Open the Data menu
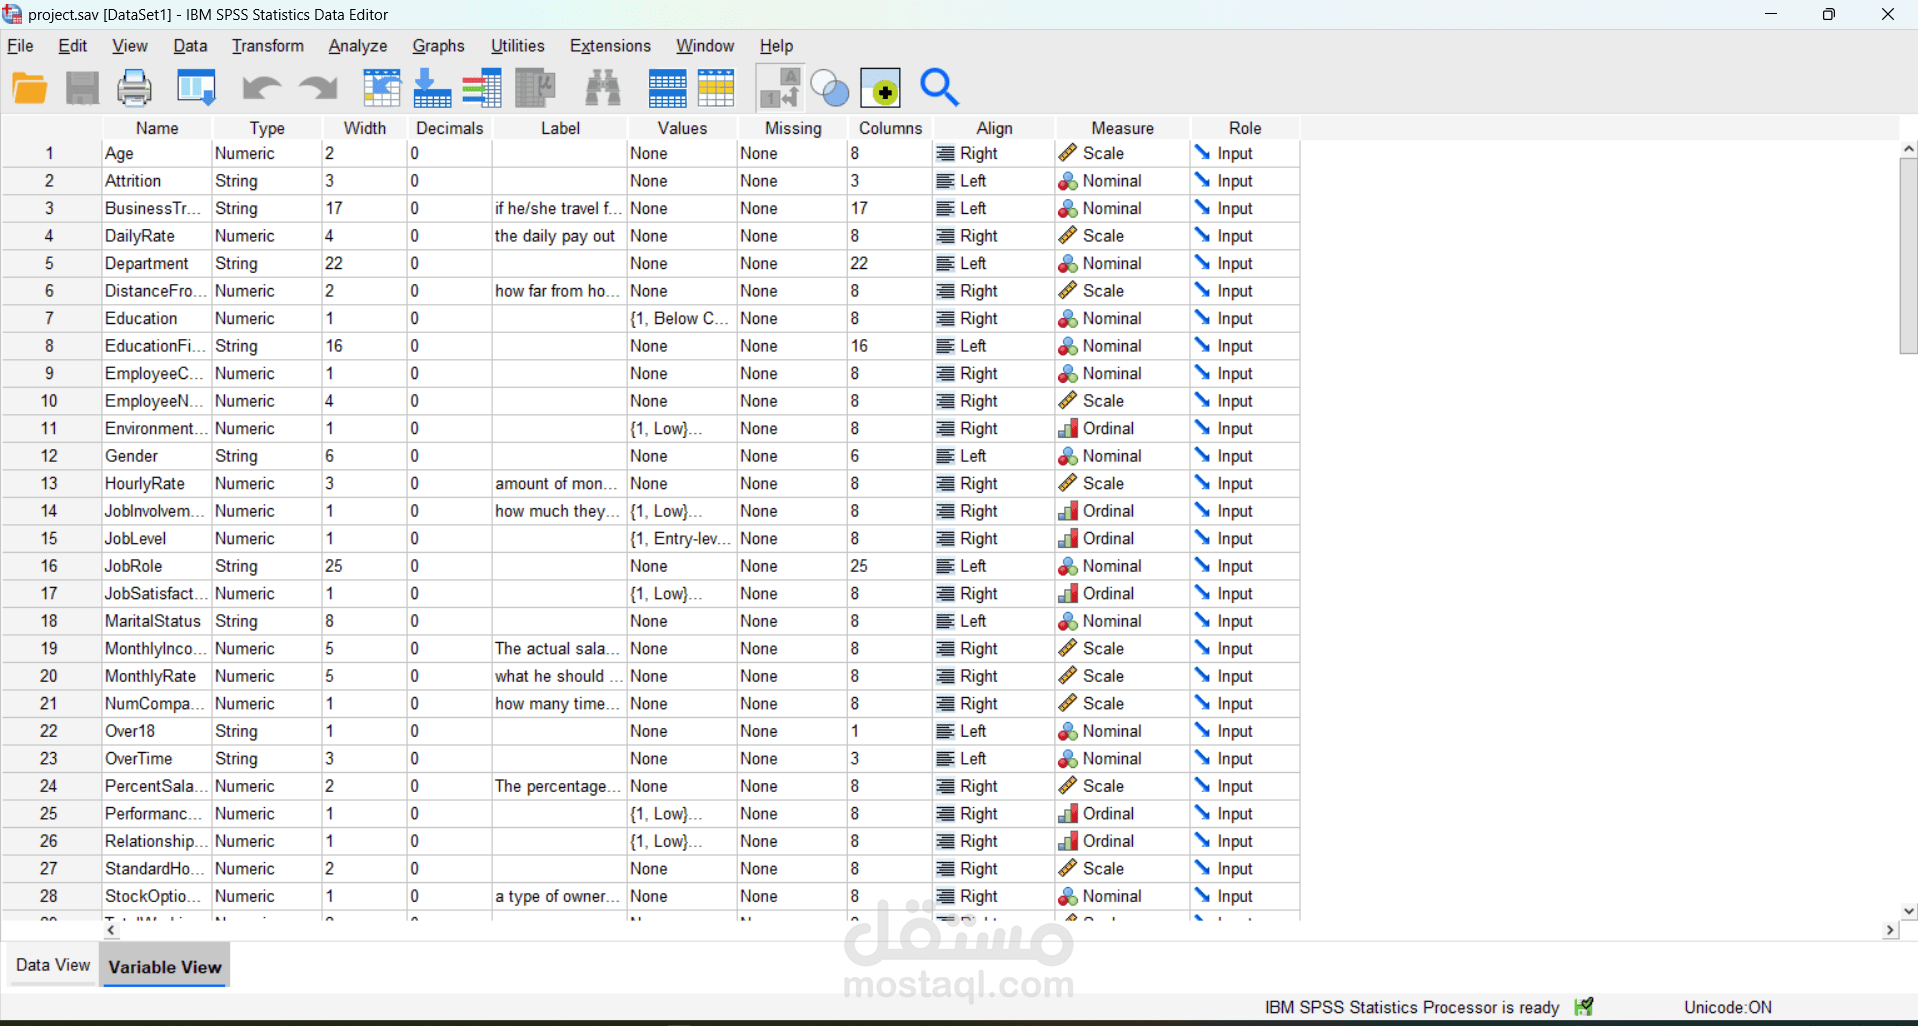Screen dimensions: 1918x1026 coord(190,46)
